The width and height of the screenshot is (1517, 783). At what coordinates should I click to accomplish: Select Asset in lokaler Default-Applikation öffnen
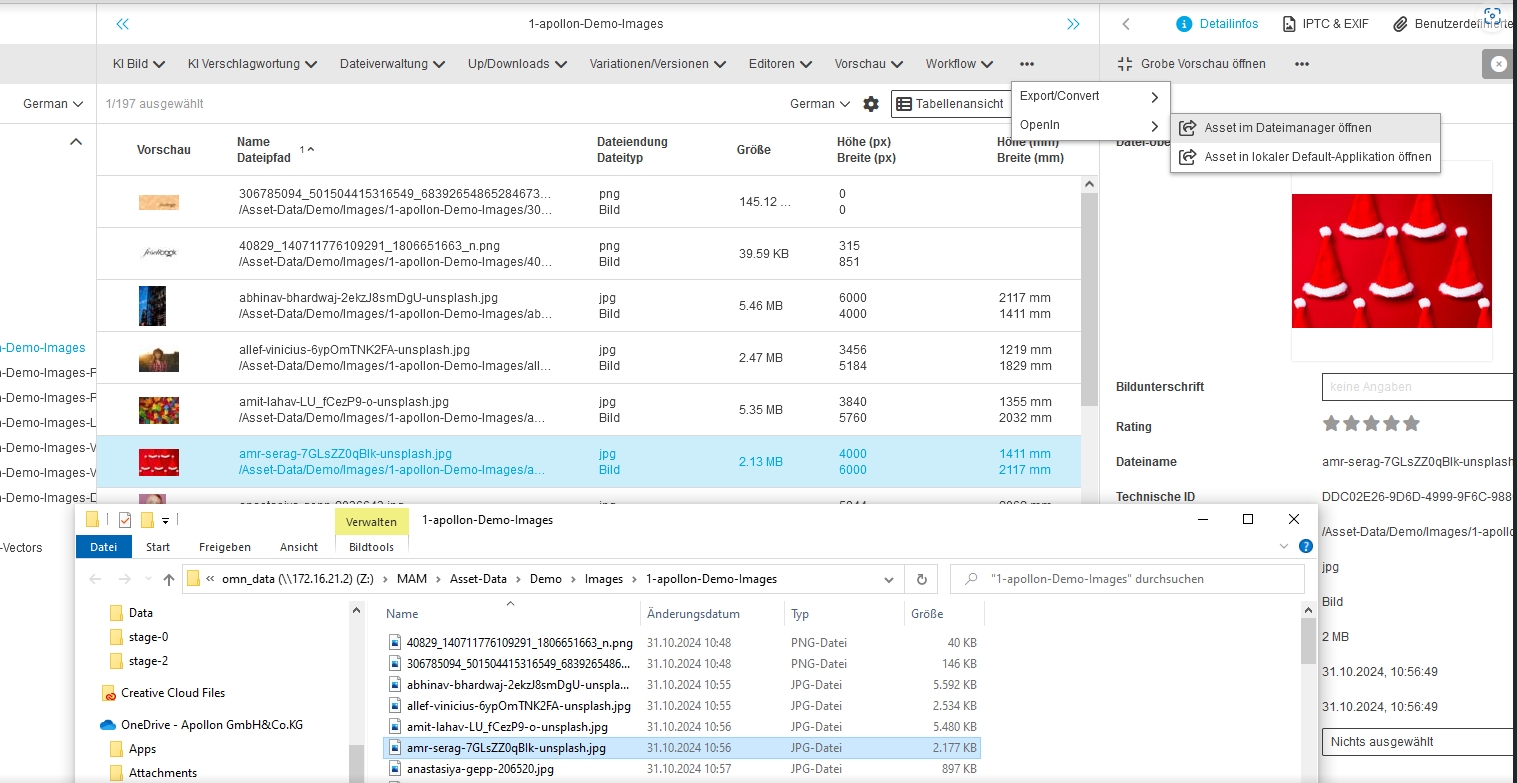click(x=1317, y=157)
